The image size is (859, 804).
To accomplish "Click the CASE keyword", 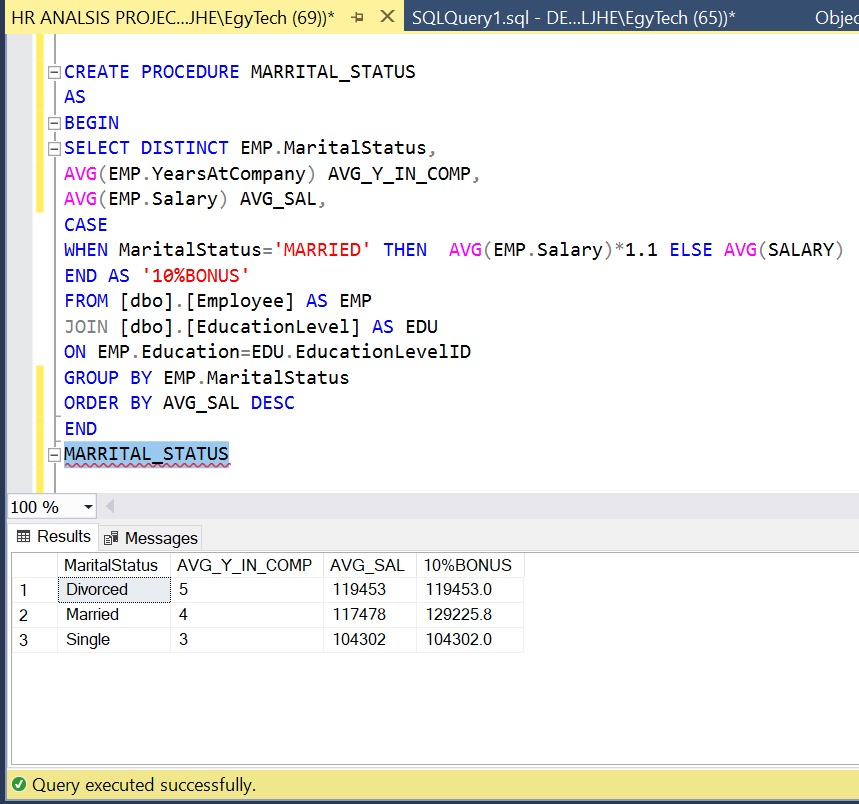I will (86, 225).
